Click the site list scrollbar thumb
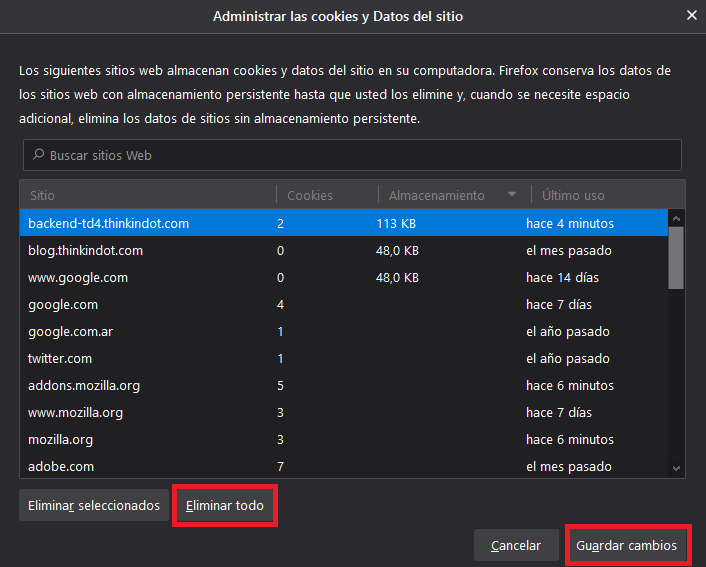706x567 pixels. coord(677,255)
